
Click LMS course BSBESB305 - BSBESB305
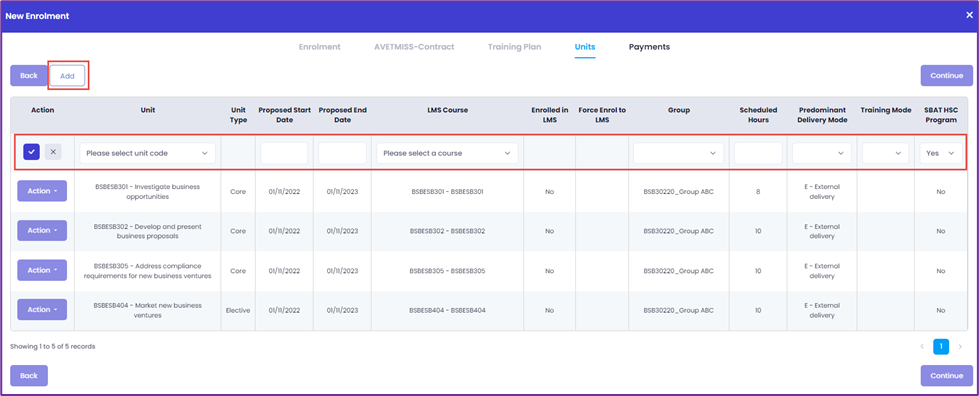pos(447,270)
